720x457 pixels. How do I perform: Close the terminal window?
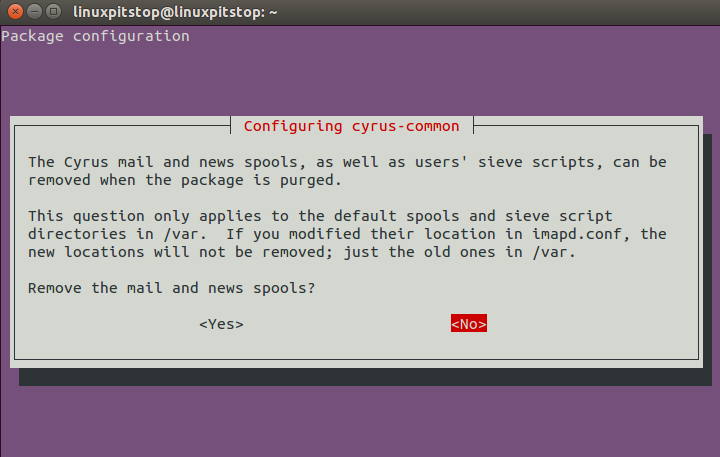[15, 11]
